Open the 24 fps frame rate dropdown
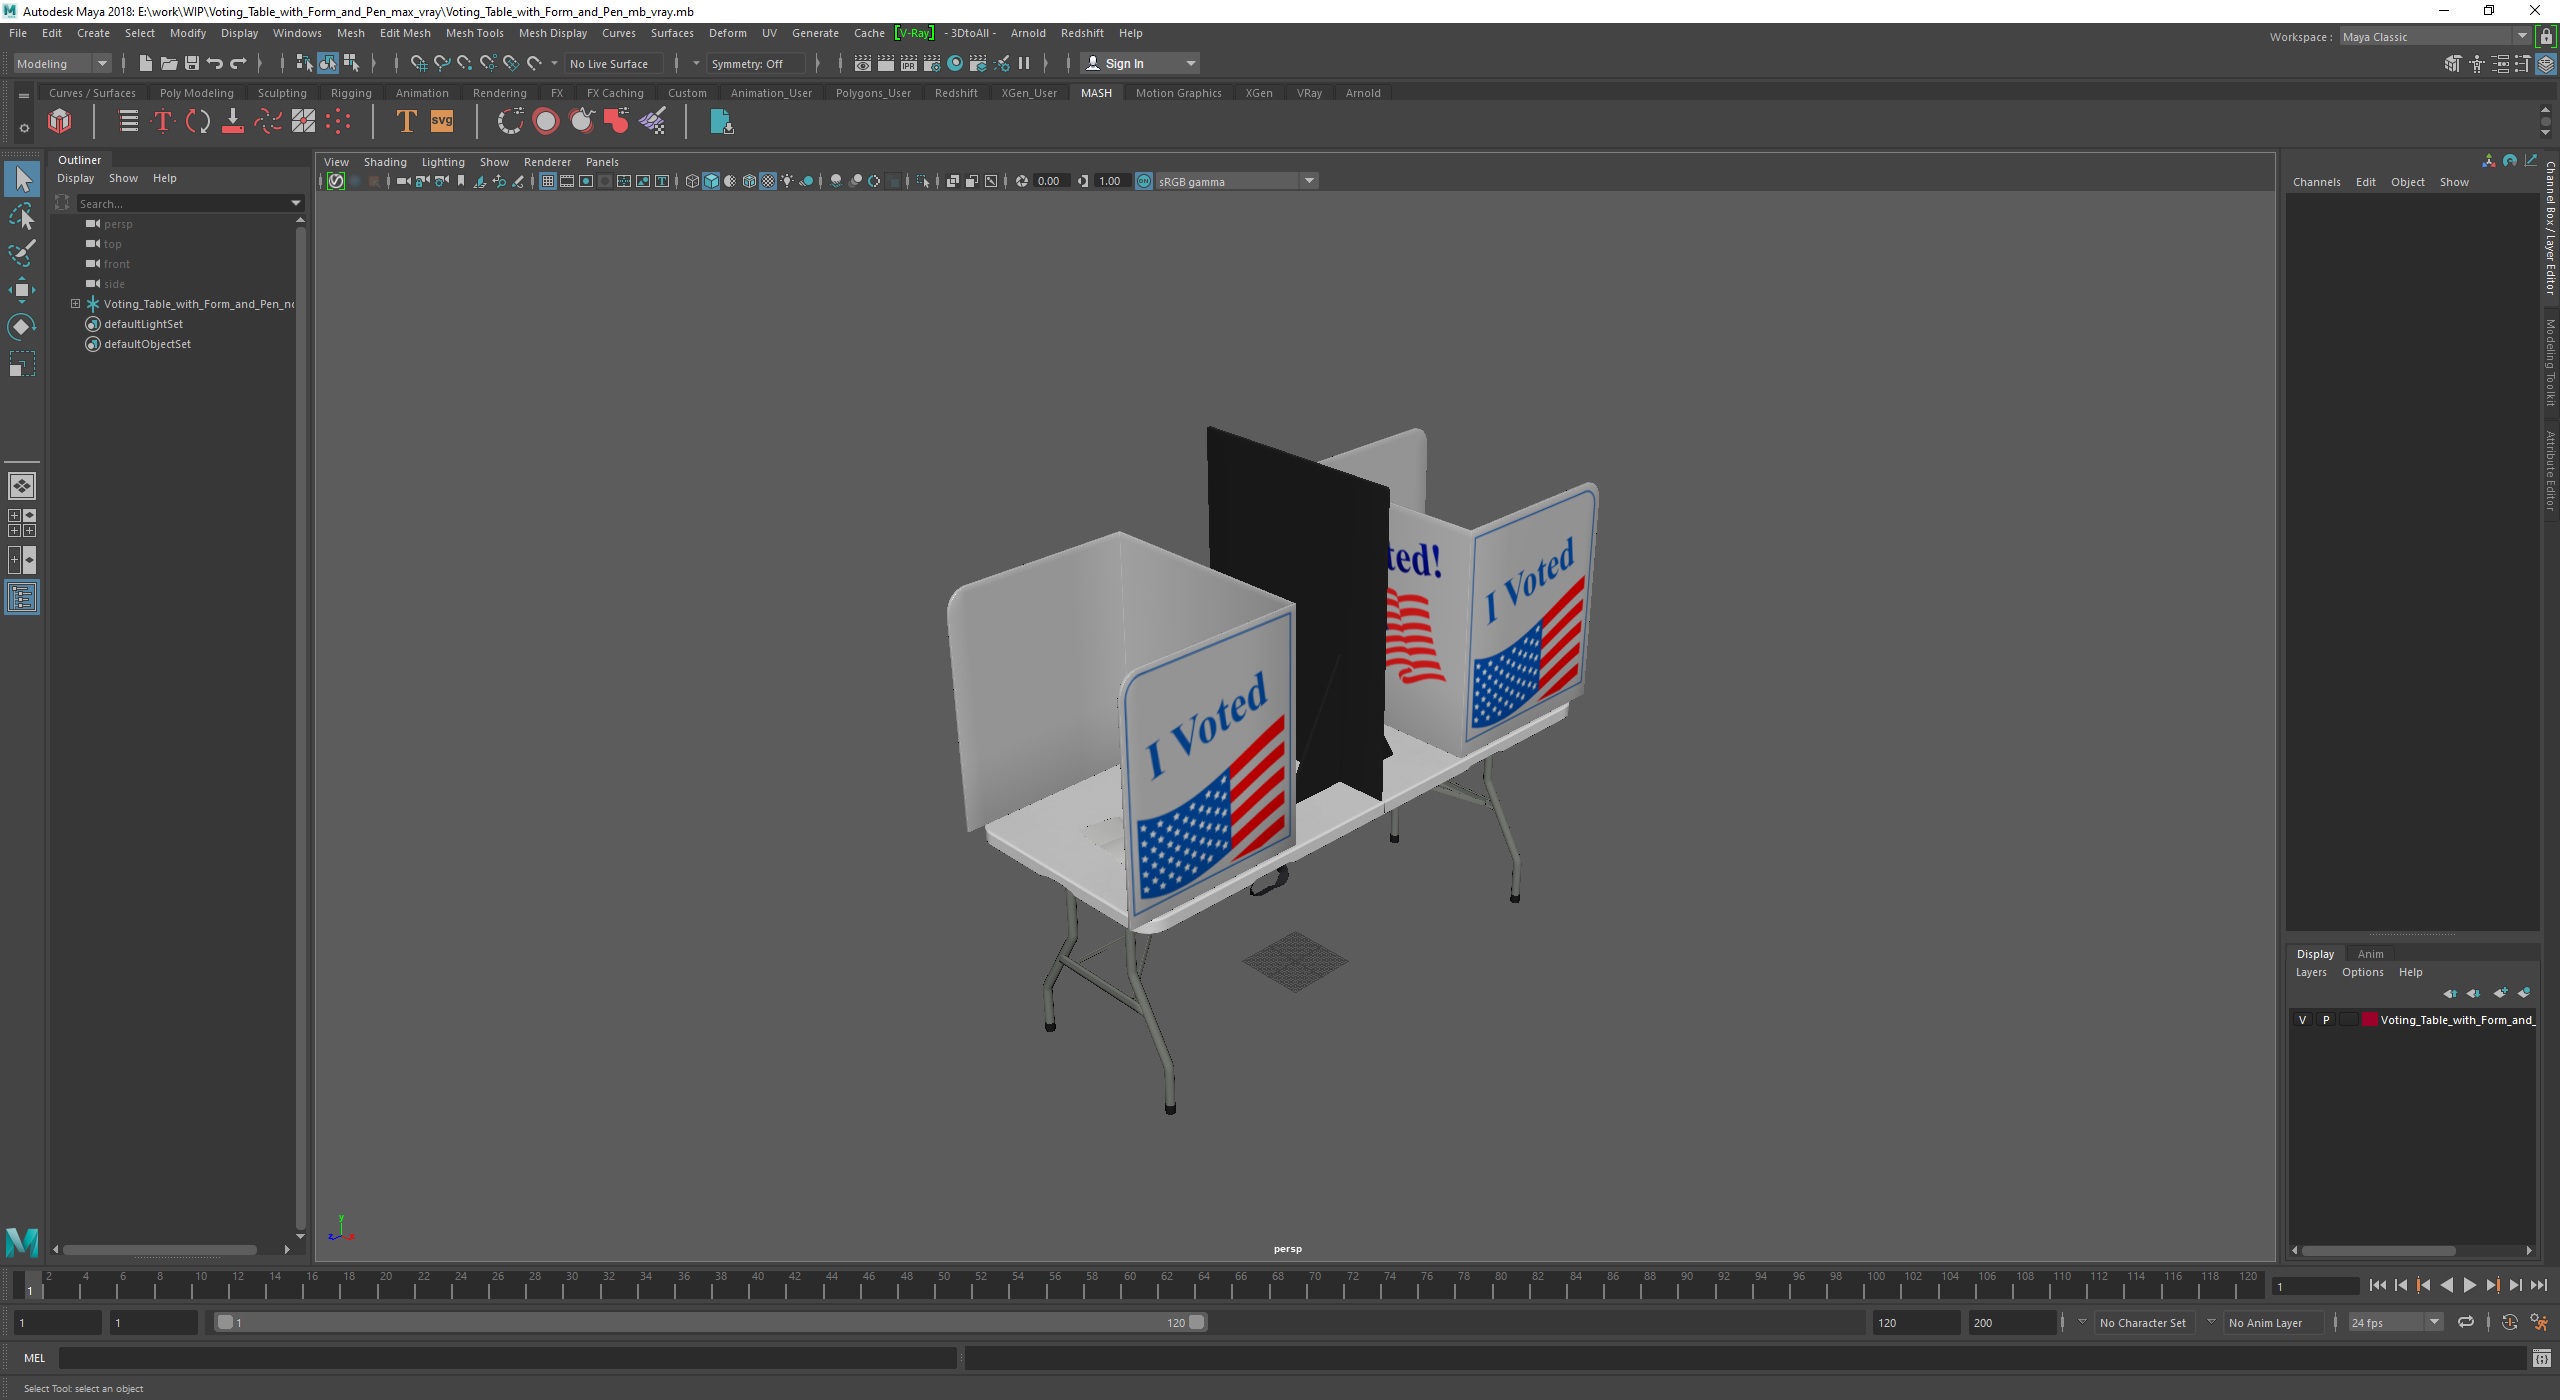Viewport: 2560px width, 1400px height. (x=2395, y=1322)
